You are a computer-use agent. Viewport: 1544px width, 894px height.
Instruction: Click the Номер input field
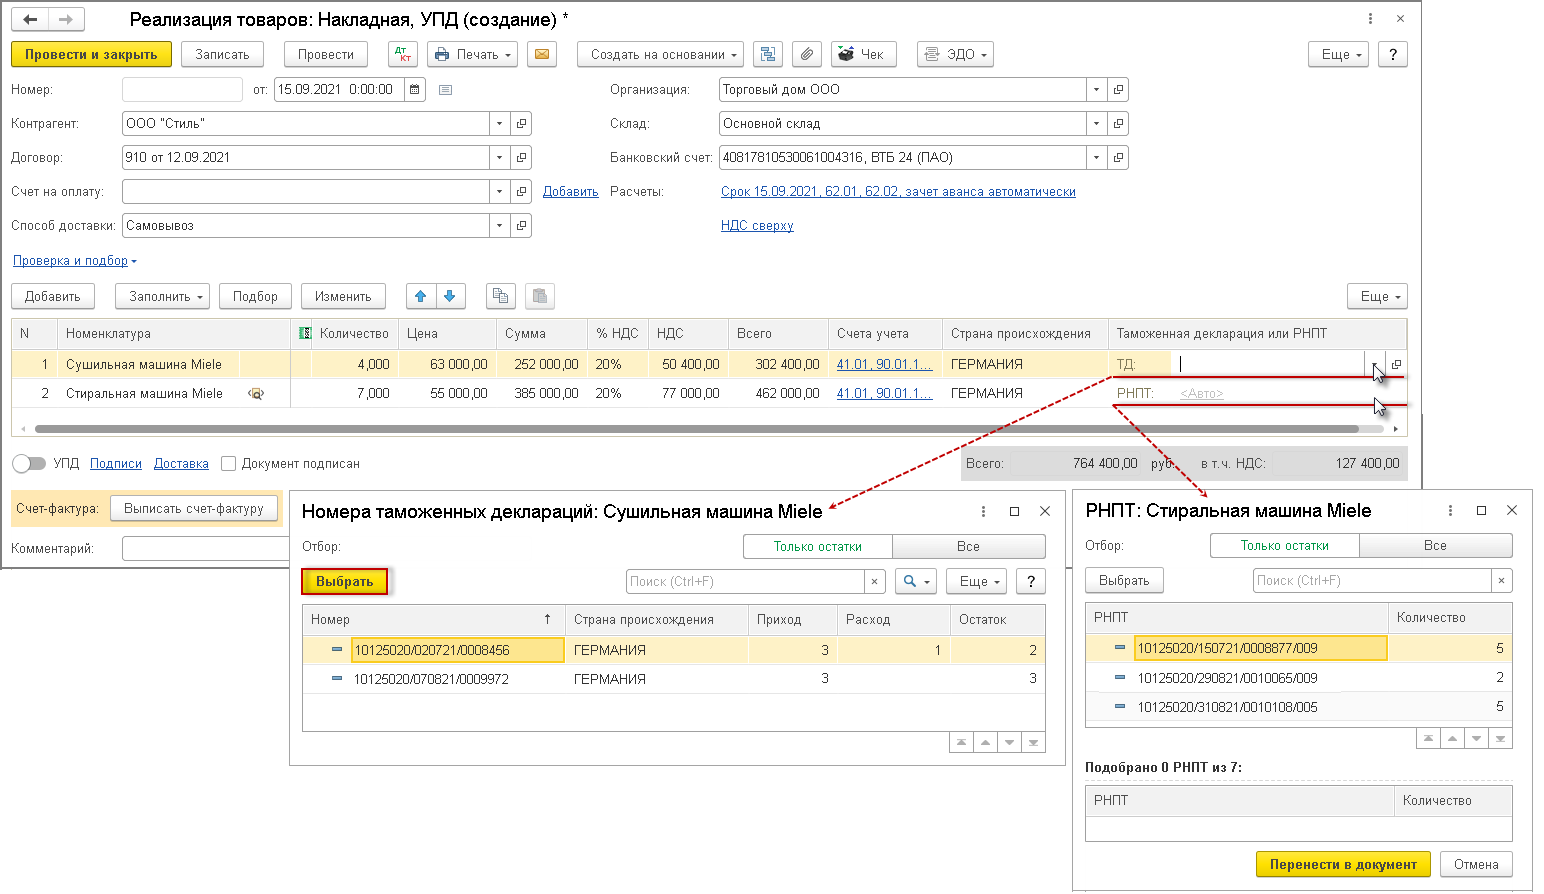coord(182,89)
